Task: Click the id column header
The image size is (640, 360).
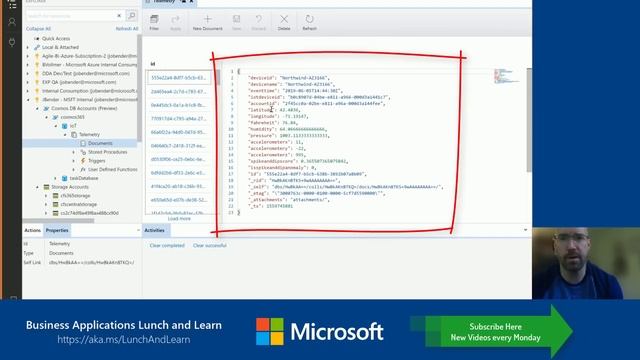Action: (x=153, y=64)
